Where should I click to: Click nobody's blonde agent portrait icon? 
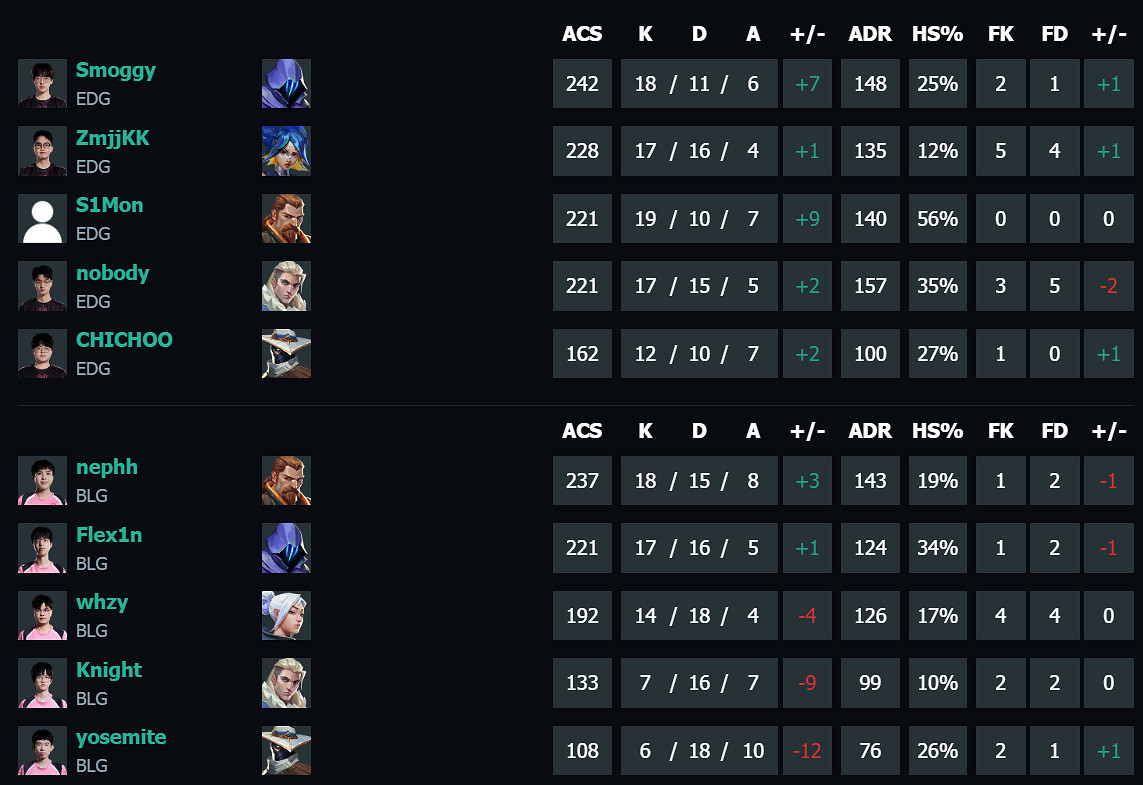click(x=286, y=286)
